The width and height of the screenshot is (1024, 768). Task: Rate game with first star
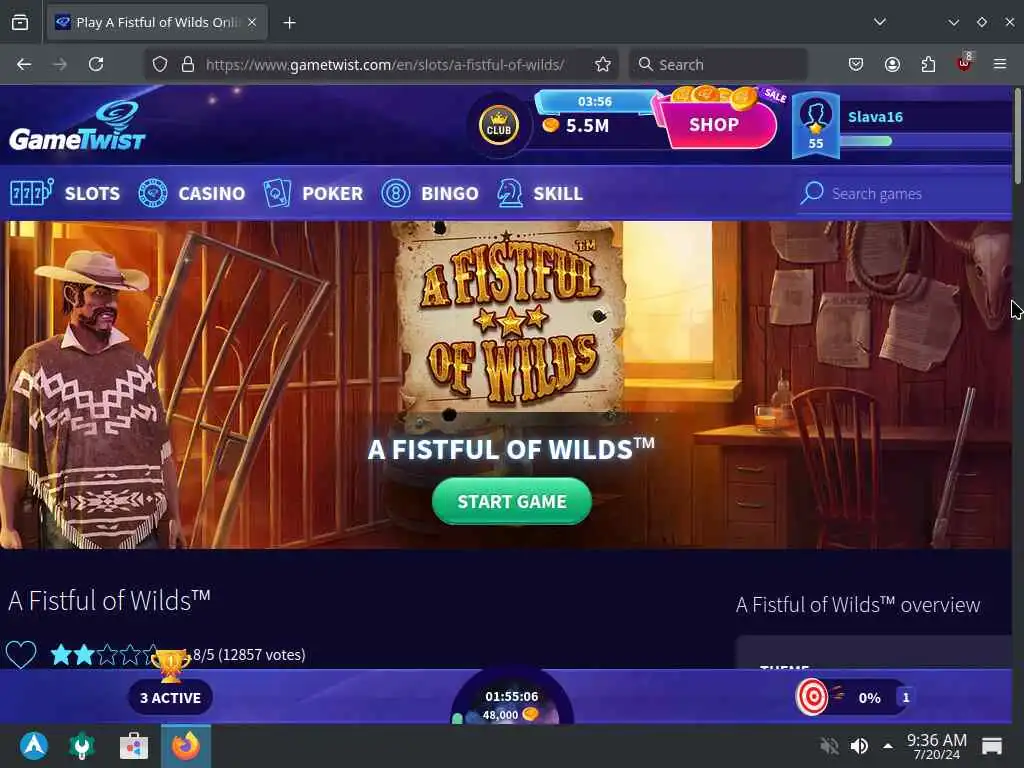click(x=61, y=654)
